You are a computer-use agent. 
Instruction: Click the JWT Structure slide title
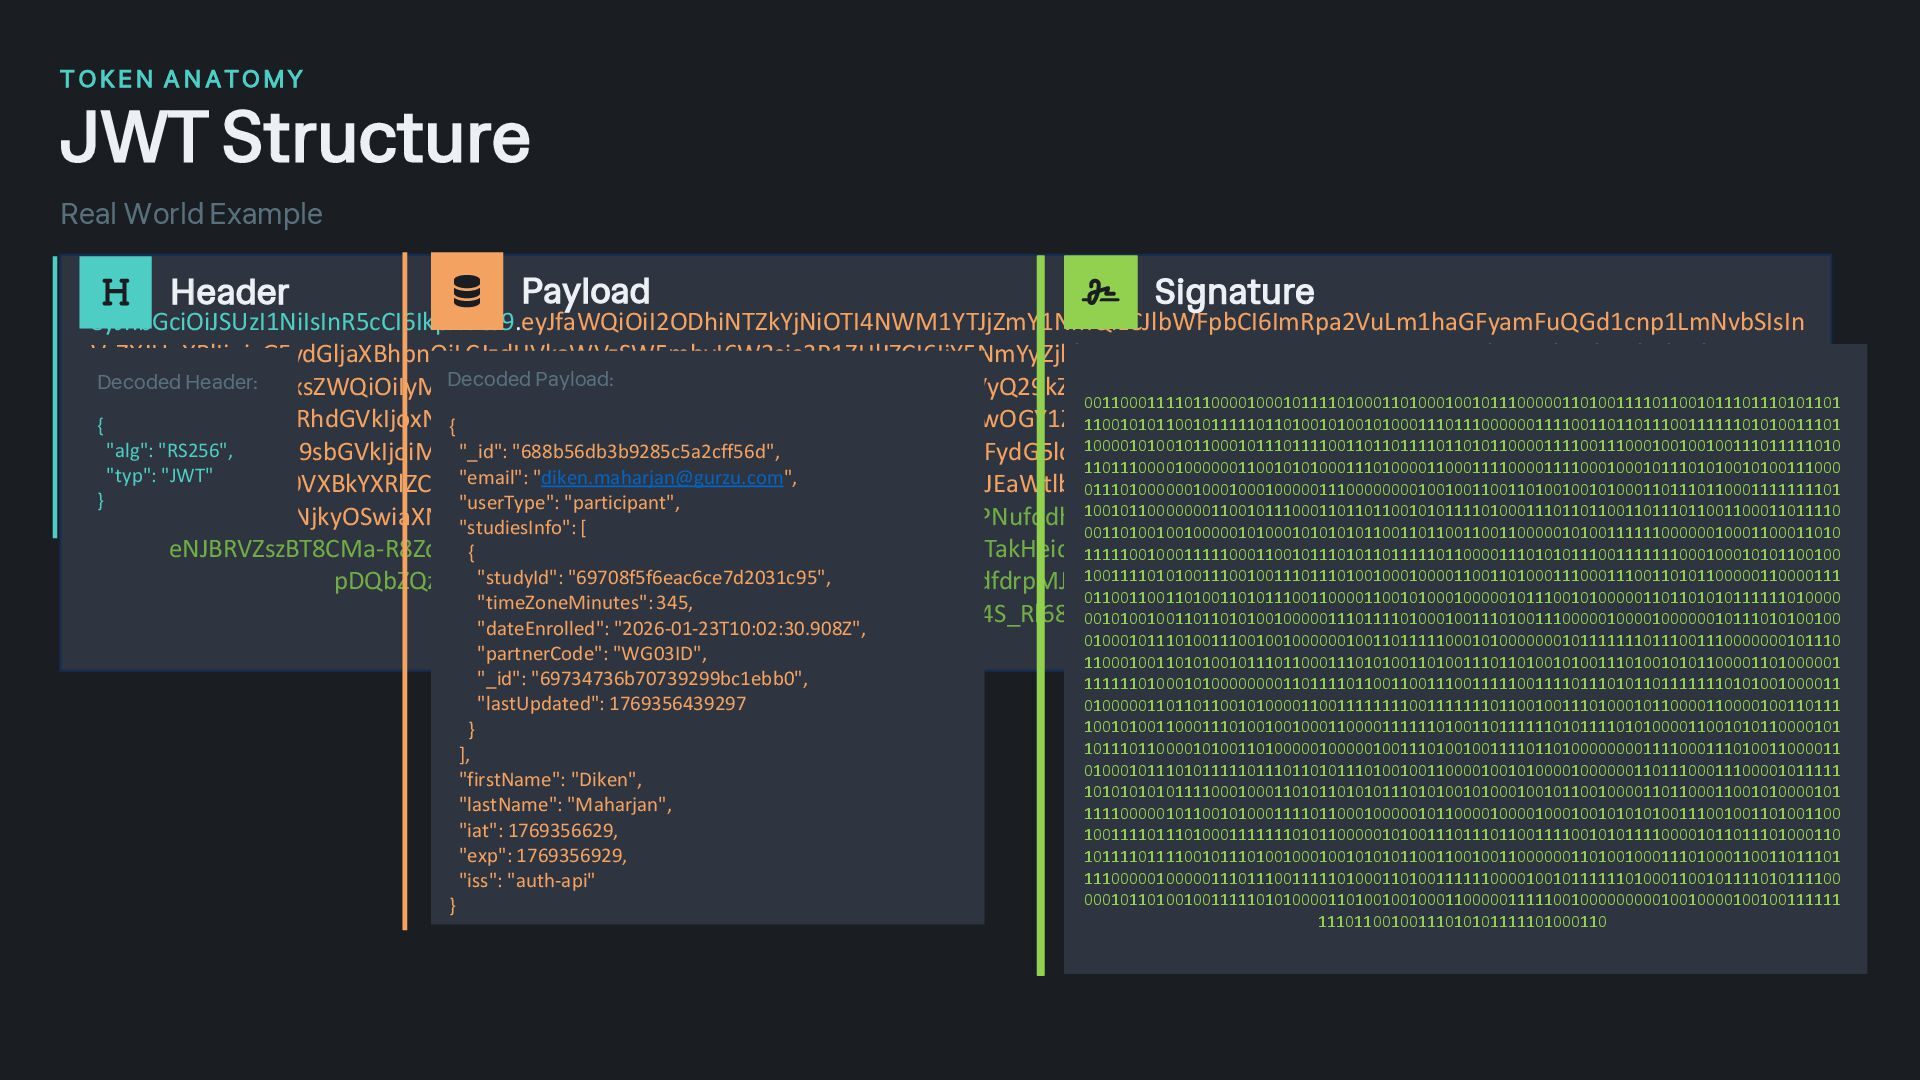pos(295,137)
